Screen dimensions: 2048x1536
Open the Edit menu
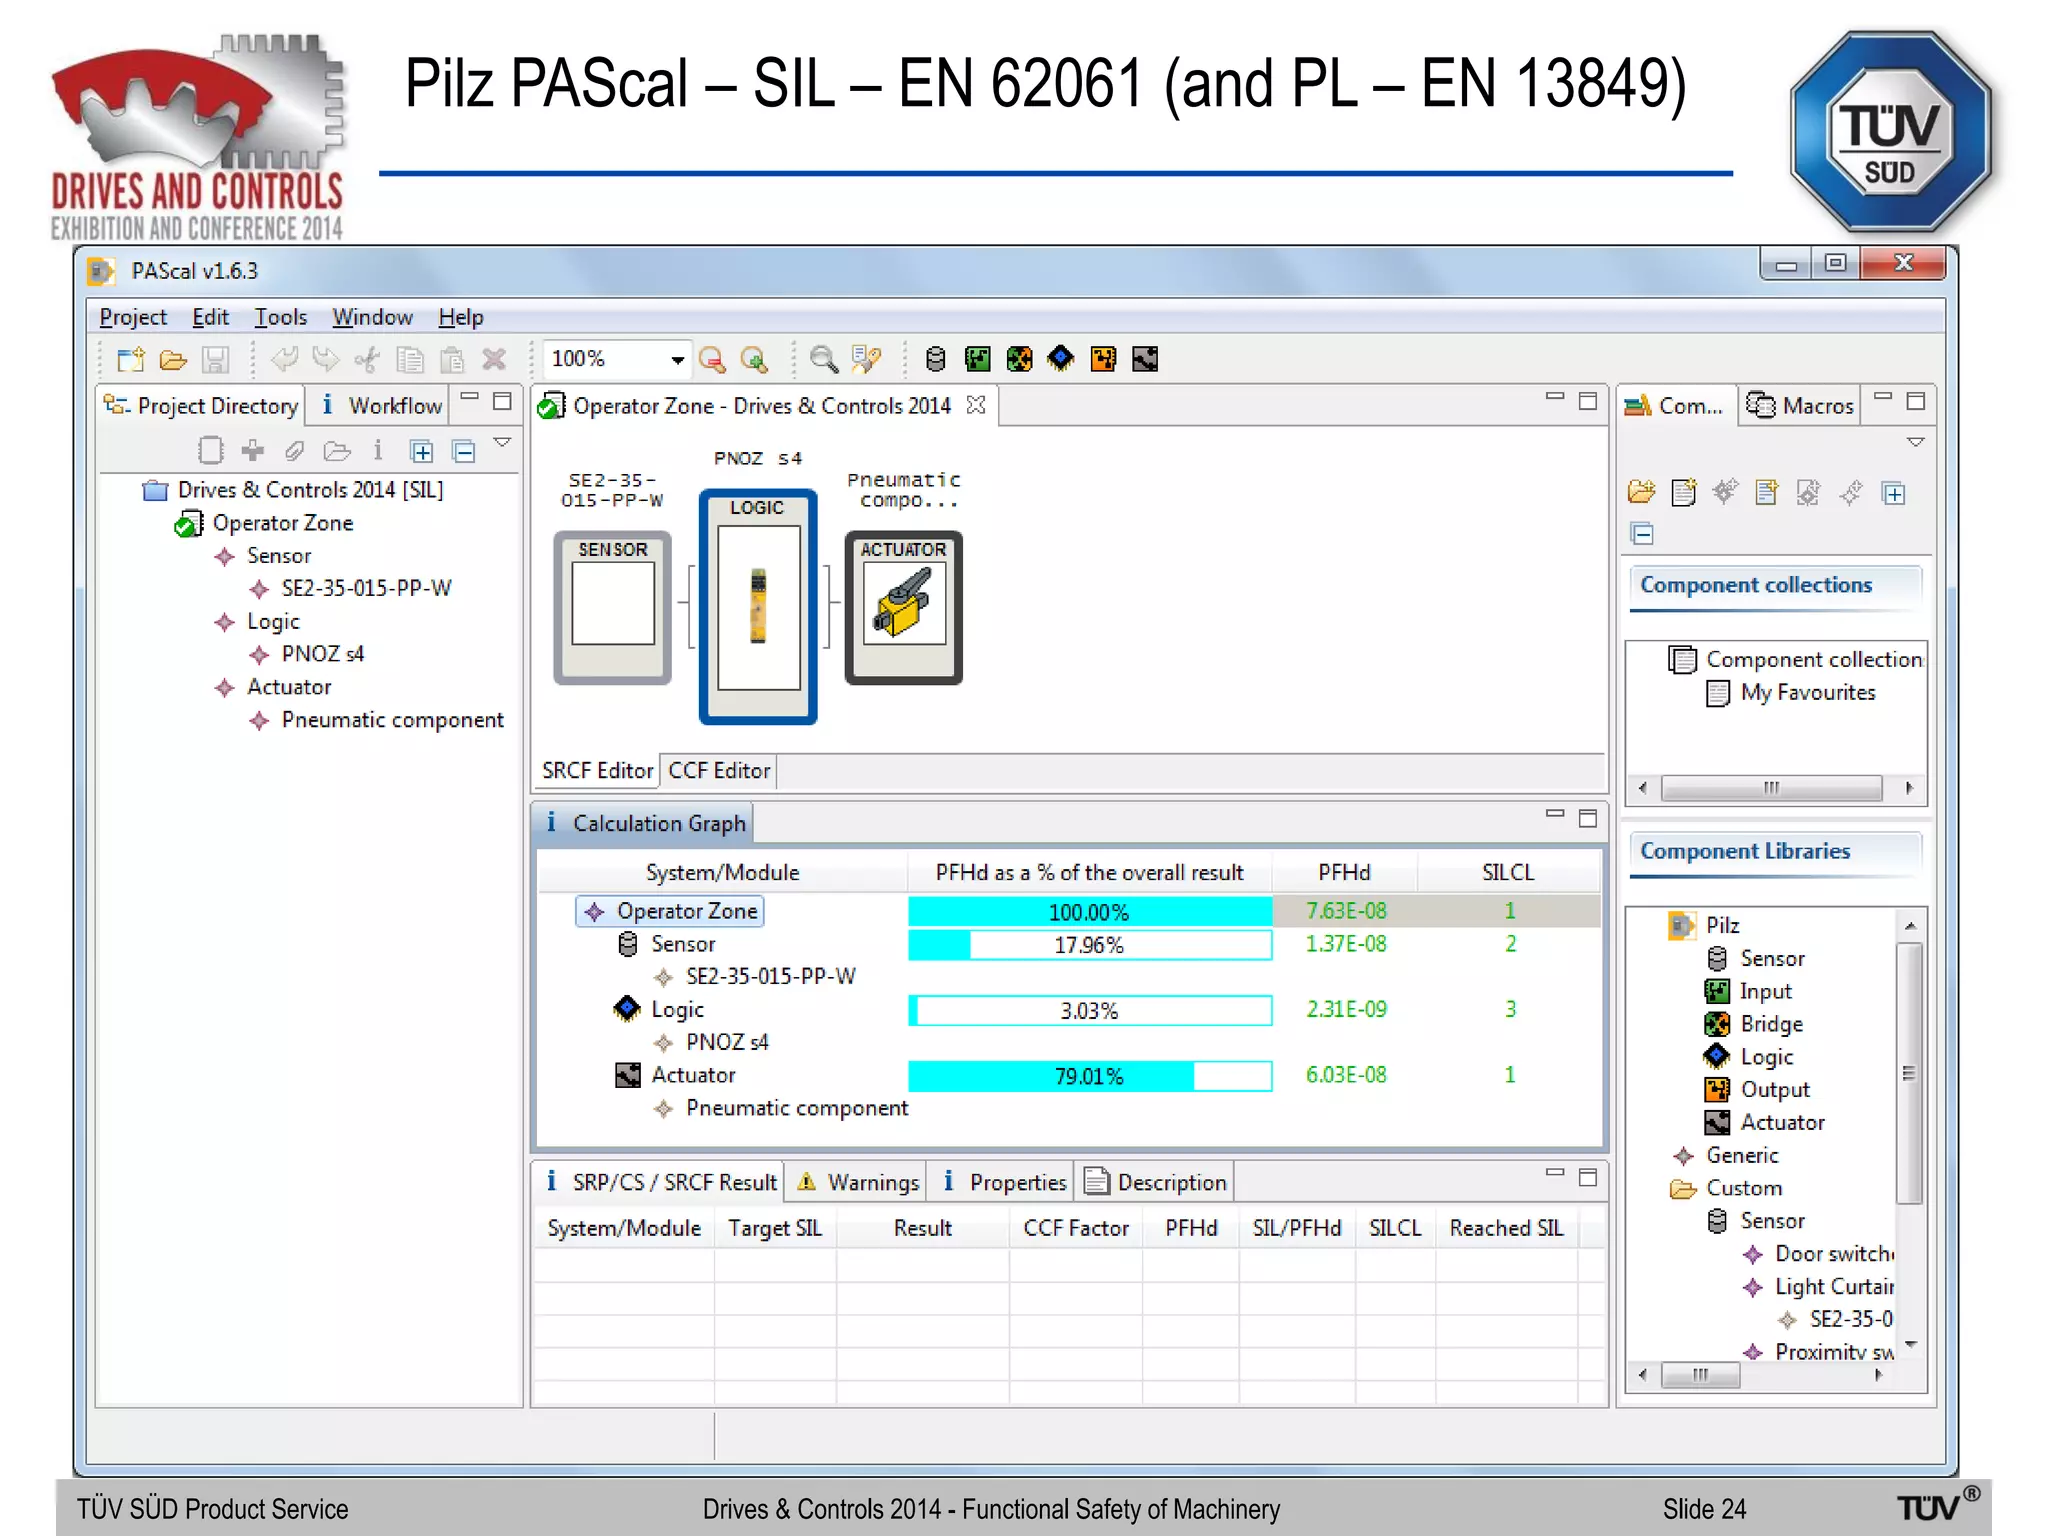pyautogui.click(x=210, y=317)
